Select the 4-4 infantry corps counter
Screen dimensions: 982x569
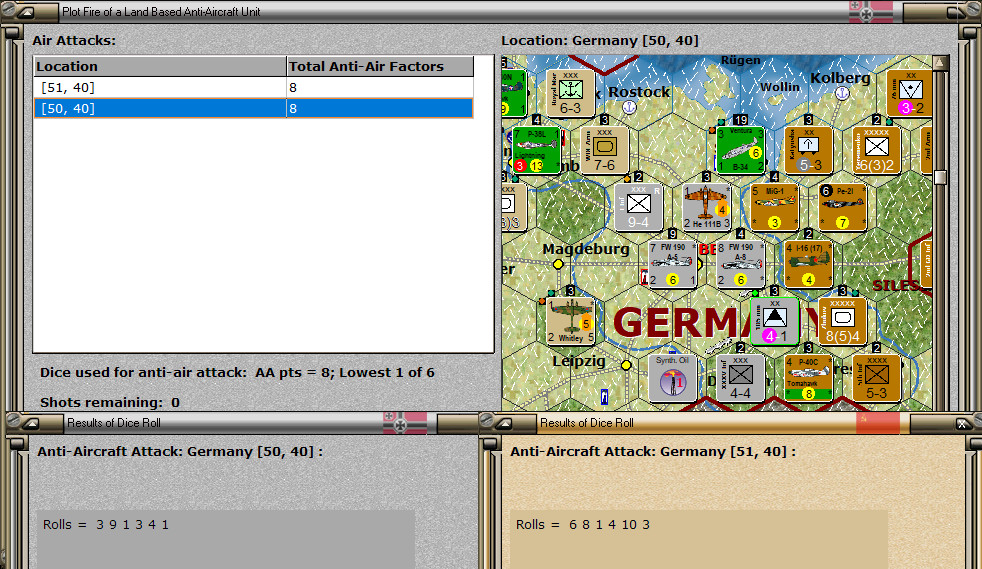click(x=740, y=378)
